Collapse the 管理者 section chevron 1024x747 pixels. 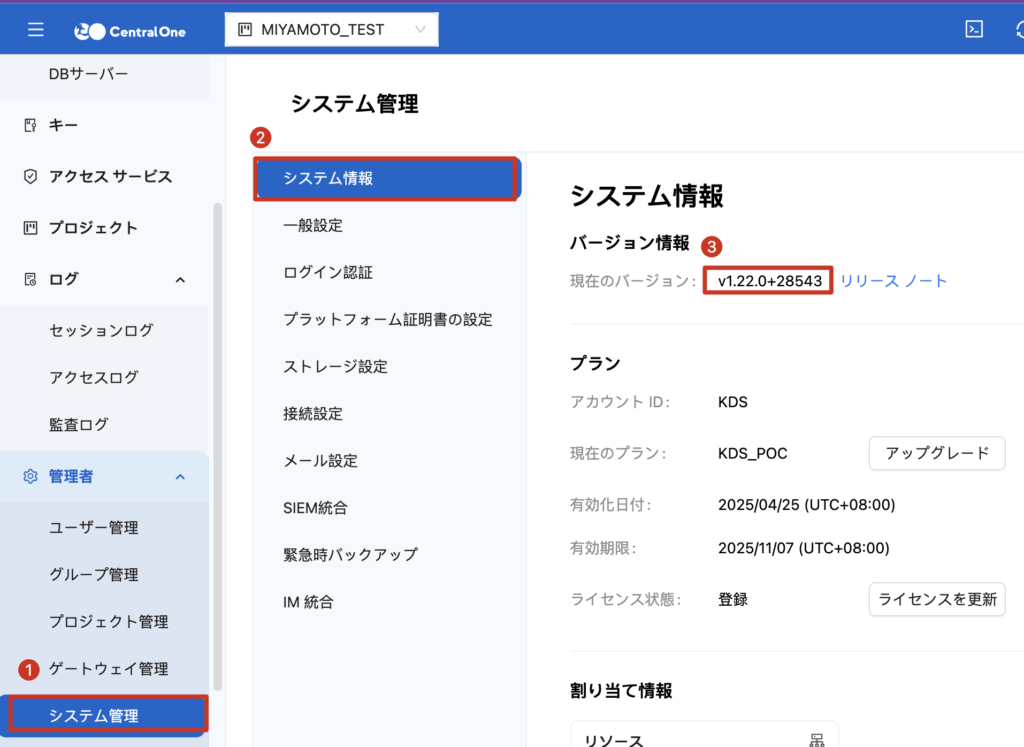click(x=180, y=477)
